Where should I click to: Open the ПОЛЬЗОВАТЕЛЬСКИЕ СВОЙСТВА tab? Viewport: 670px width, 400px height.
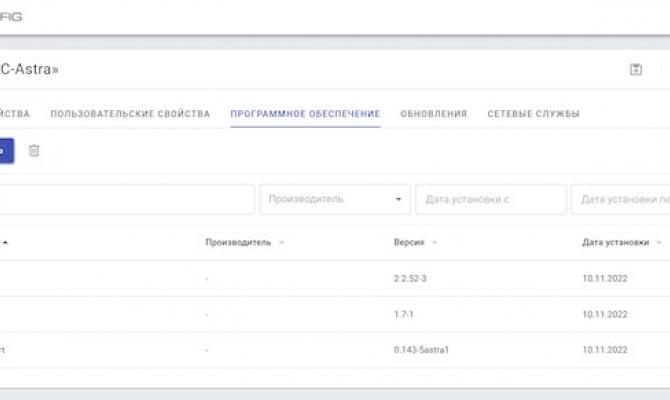coord(130,114)
